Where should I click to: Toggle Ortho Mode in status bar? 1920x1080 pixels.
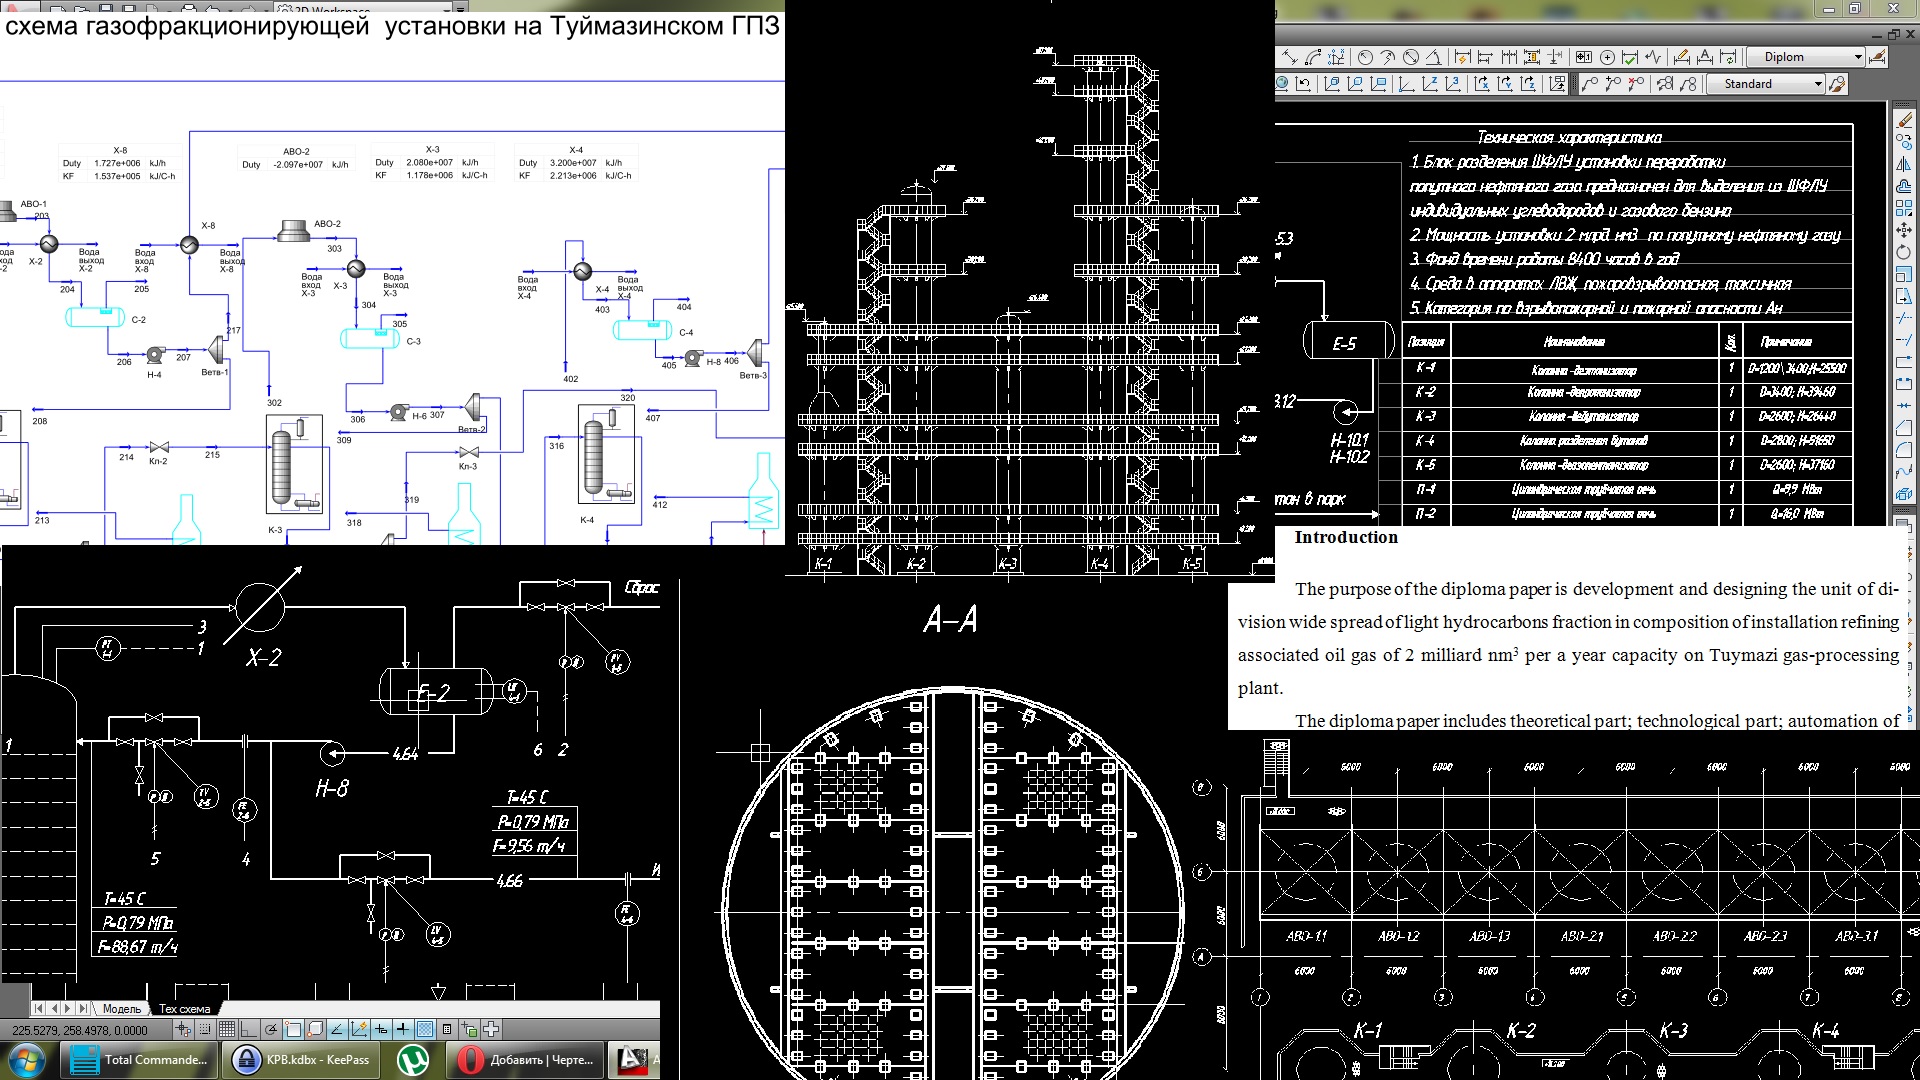(249, 1030)
